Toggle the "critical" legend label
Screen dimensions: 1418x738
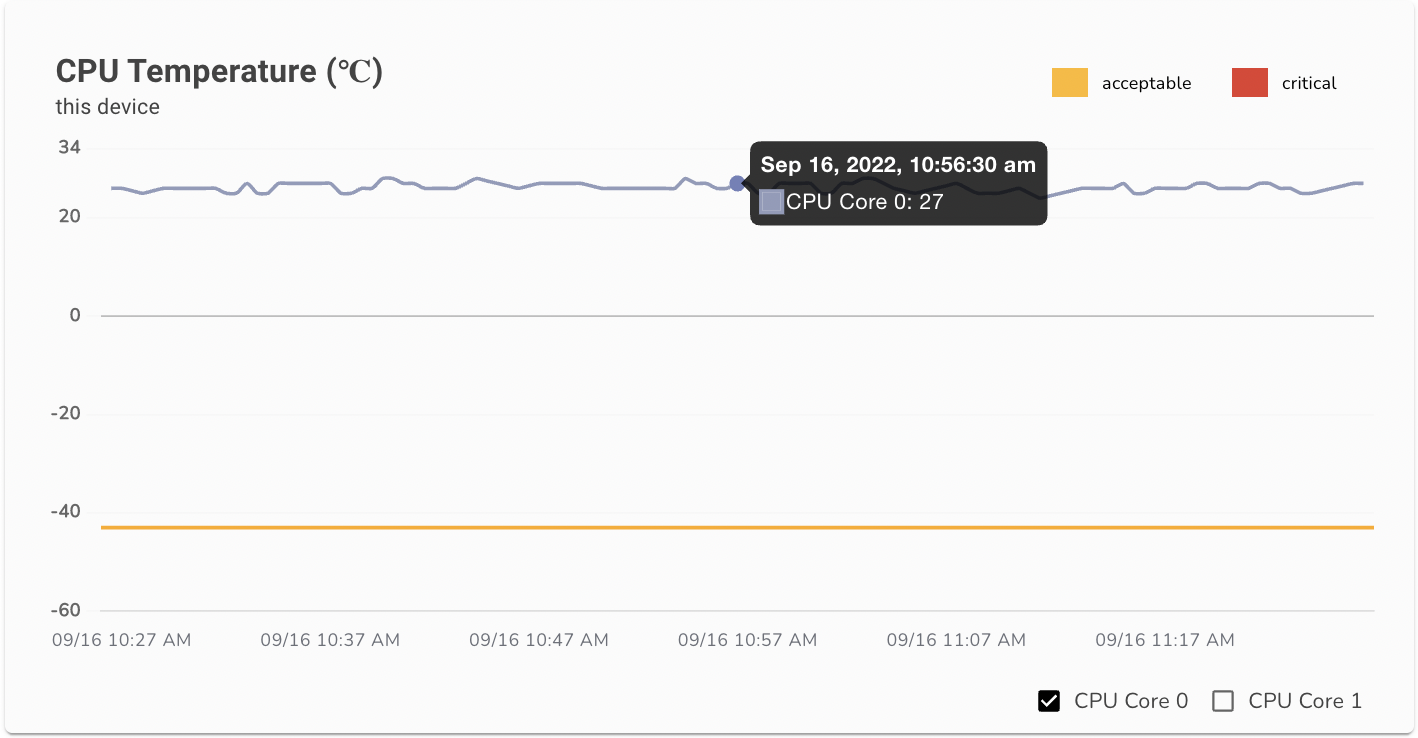(1309, 84)
